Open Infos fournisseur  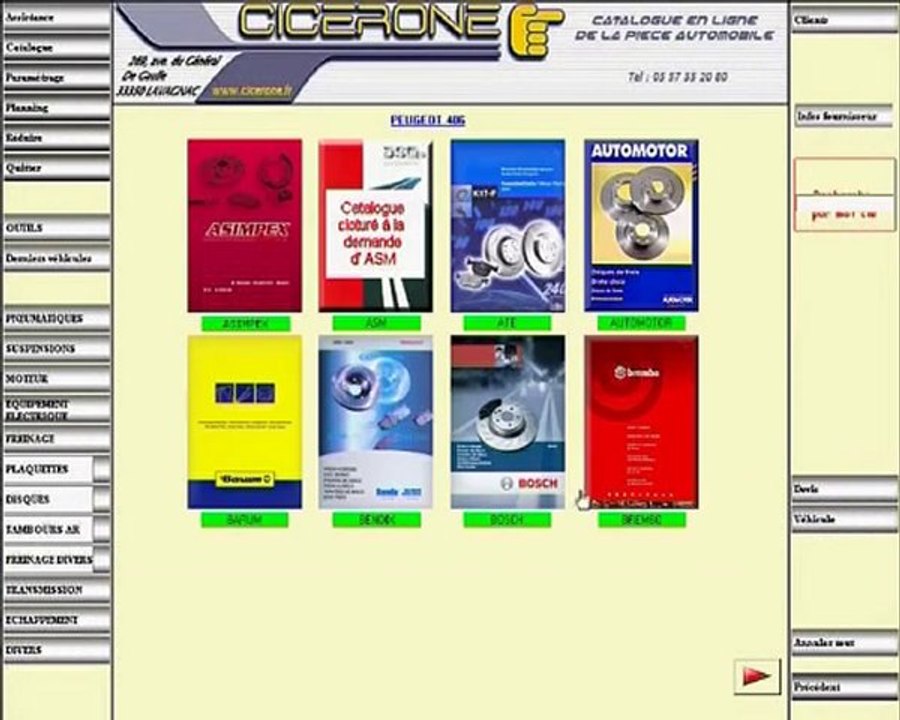click(844, 117)
